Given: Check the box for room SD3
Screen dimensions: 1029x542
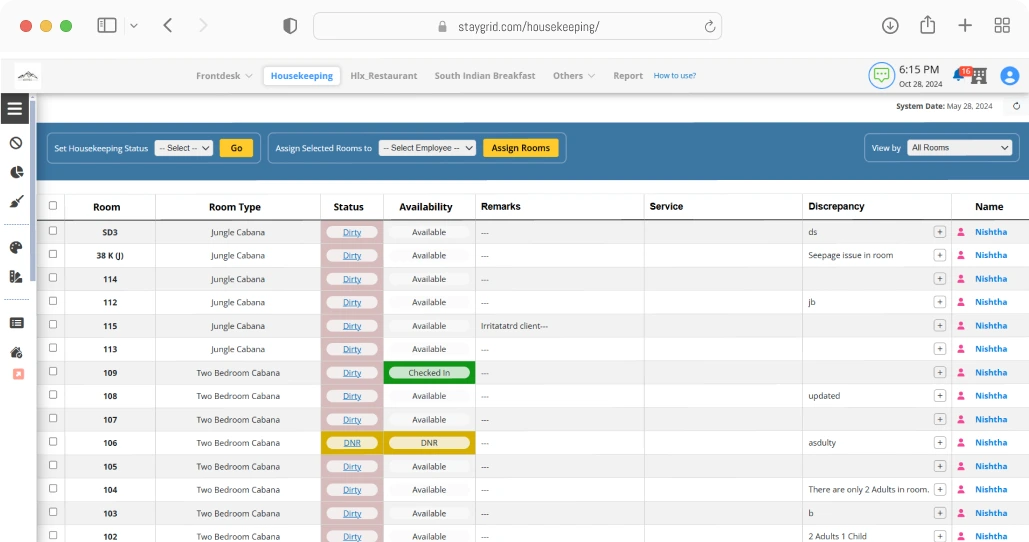Looking at the screenshot, I should click(53, 231).
